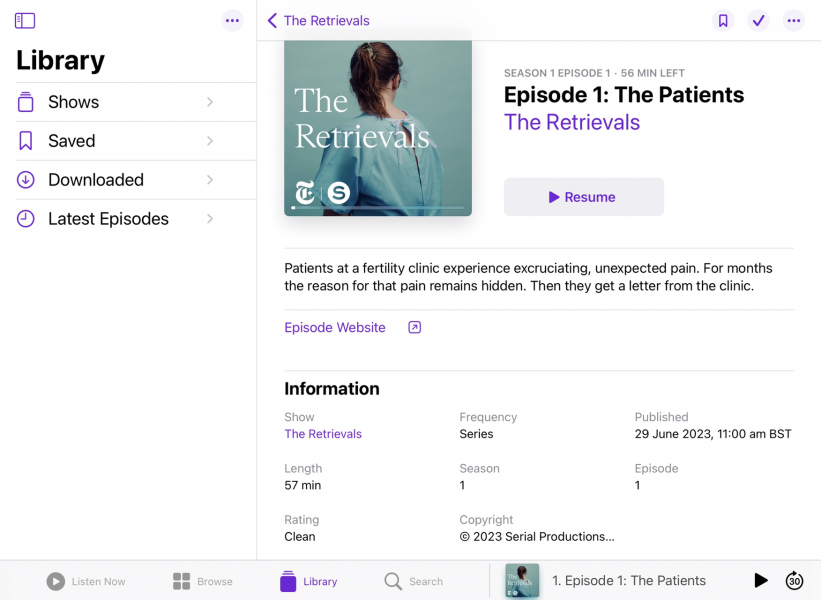Click the '57 min' length value
Image resolution: width=821 pixels, height=600 pixels.
[303, 485]
